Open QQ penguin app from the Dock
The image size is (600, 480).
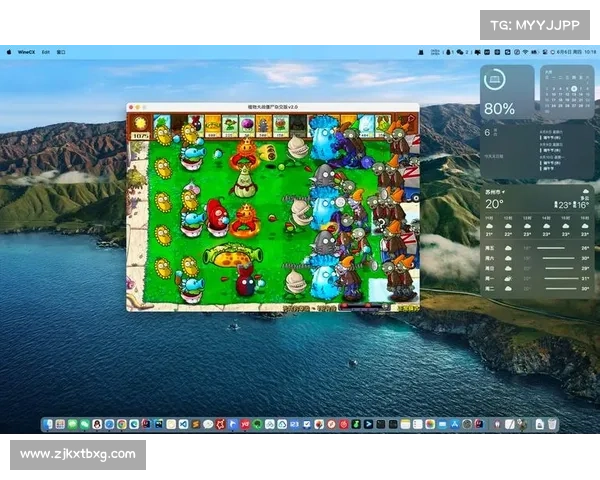pos(97,424)
